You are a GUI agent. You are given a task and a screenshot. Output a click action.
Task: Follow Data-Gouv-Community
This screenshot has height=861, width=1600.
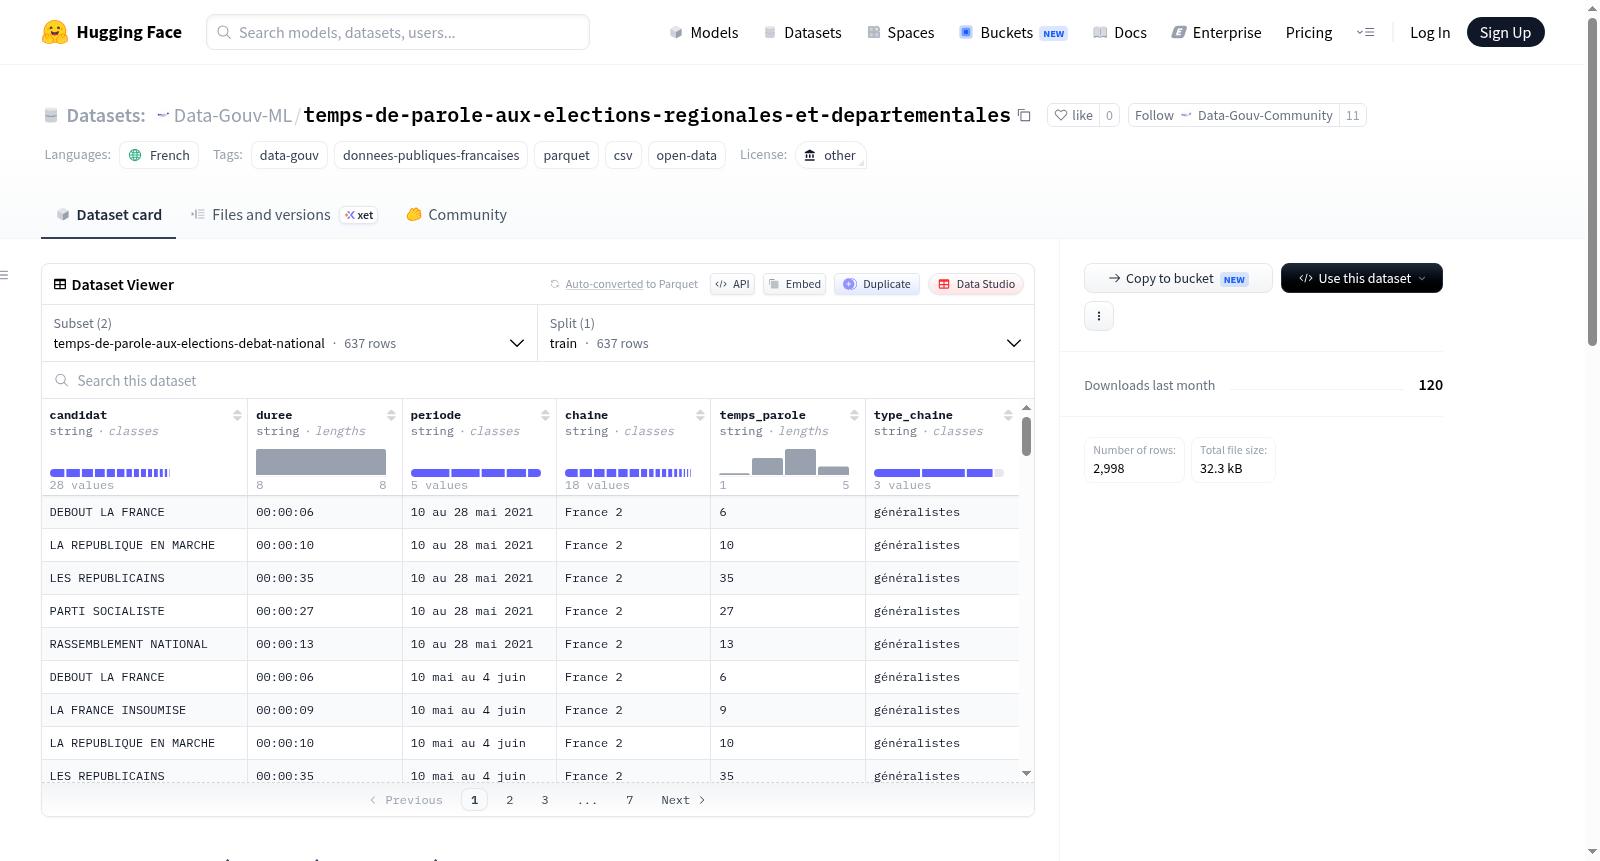point(1233,115)
